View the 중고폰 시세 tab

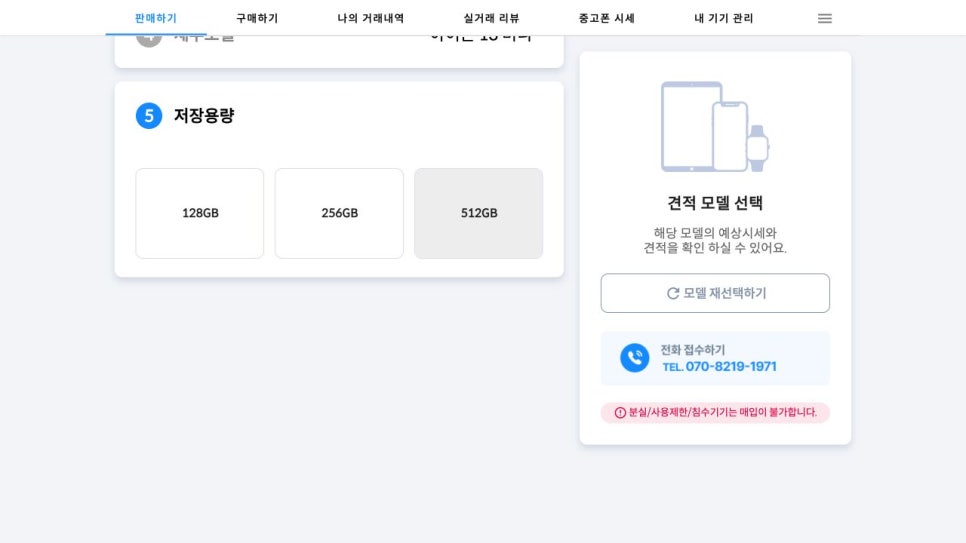tap(606, 18)
